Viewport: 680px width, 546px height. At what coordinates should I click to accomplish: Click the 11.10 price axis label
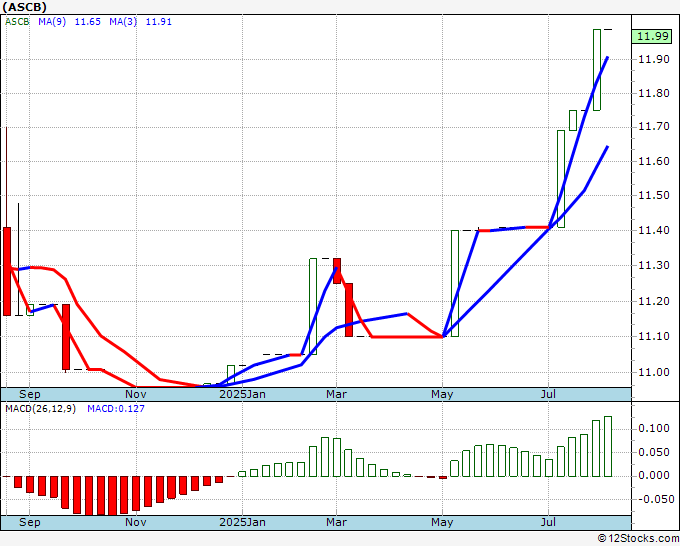pos(654,336)
